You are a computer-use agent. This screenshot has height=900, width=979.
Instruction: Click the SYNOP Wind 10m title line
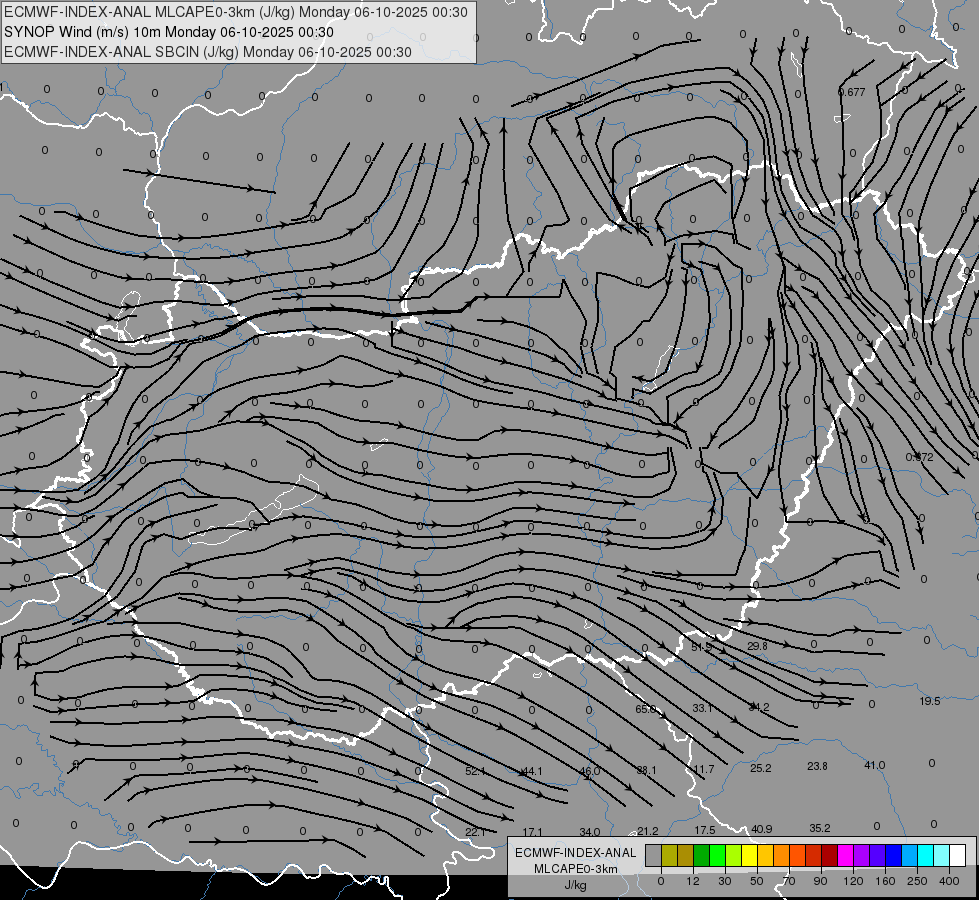(x=169, y=32)
